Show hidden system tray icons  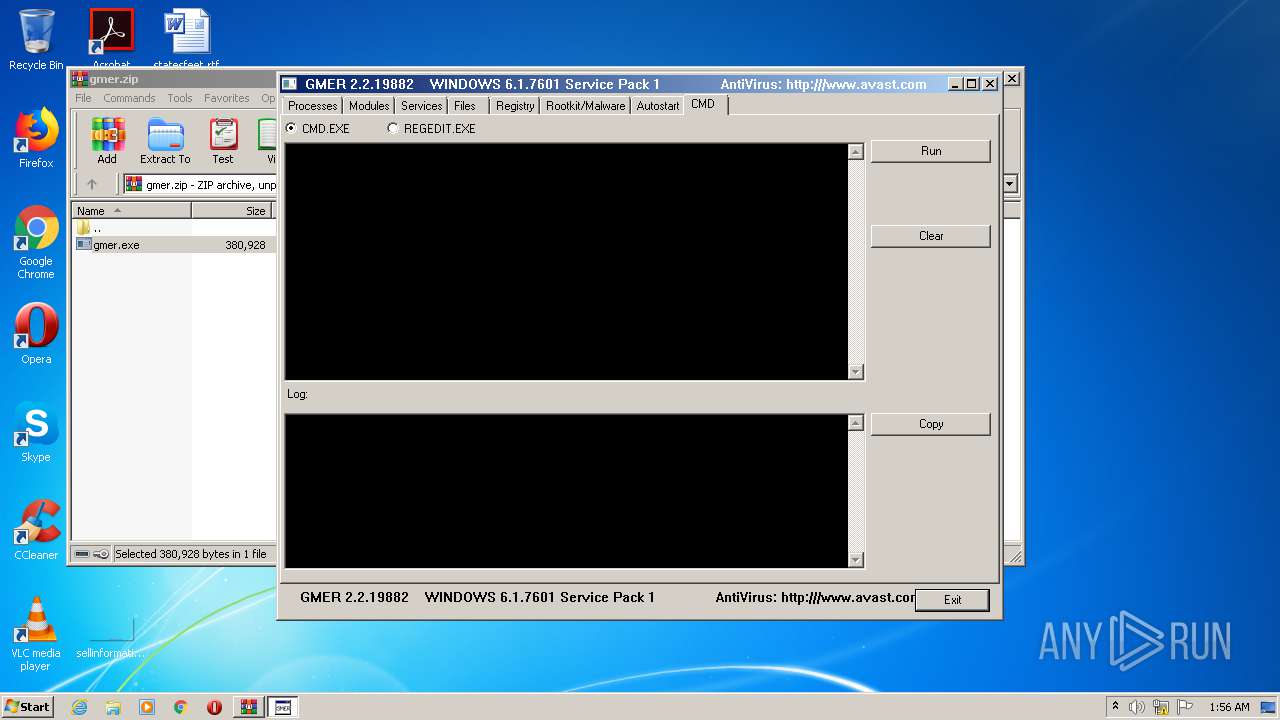1115,707
